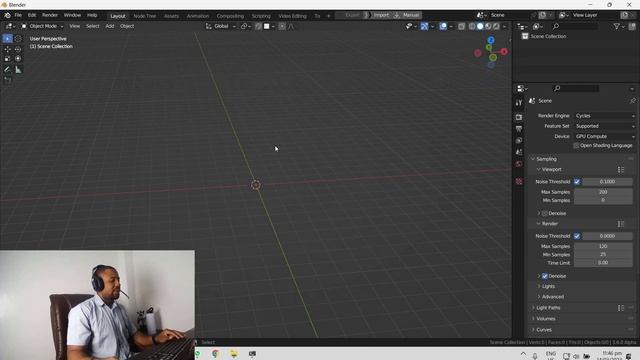640x360 pixels.
Task: Open the Scene properties tab
Action: click(519, 152)
